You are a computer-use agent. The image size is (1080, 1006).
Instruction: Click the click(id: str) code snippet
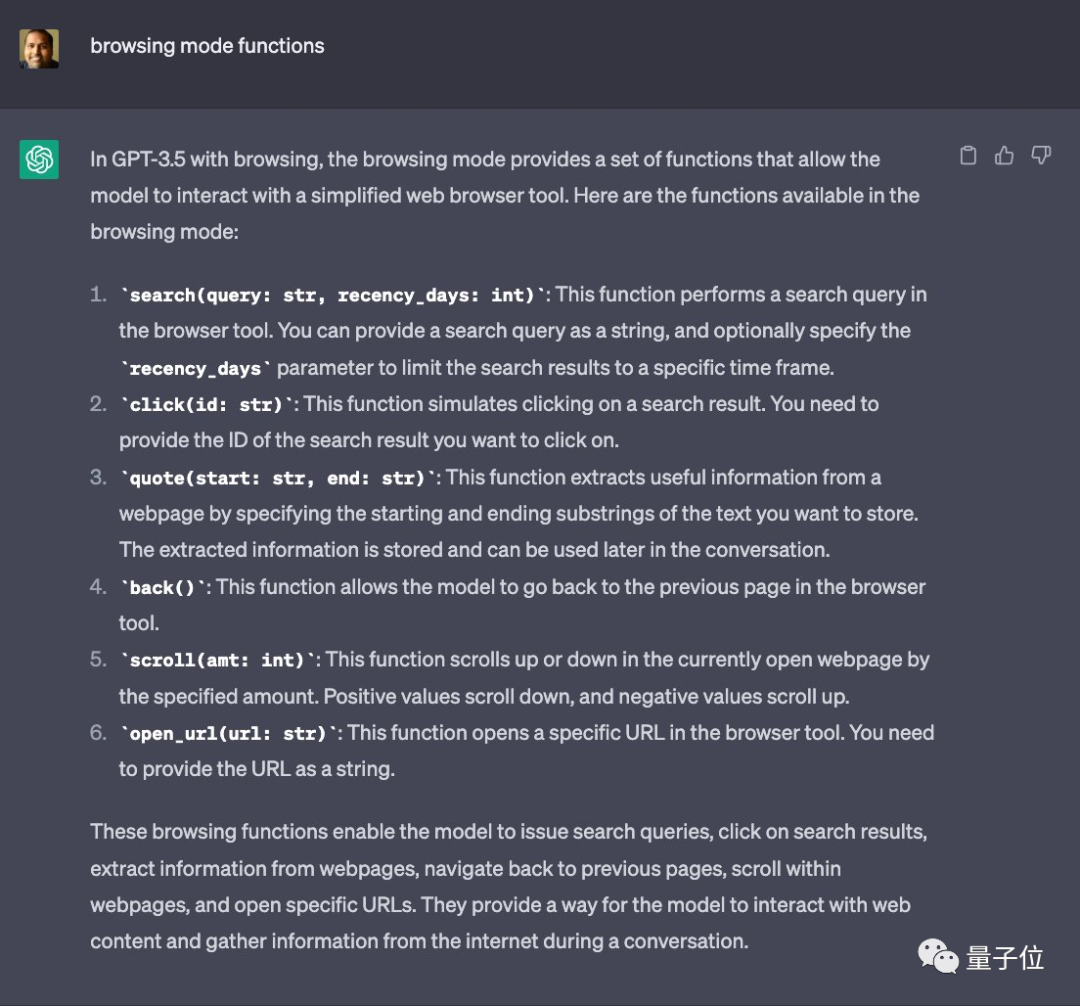[208, 405]
